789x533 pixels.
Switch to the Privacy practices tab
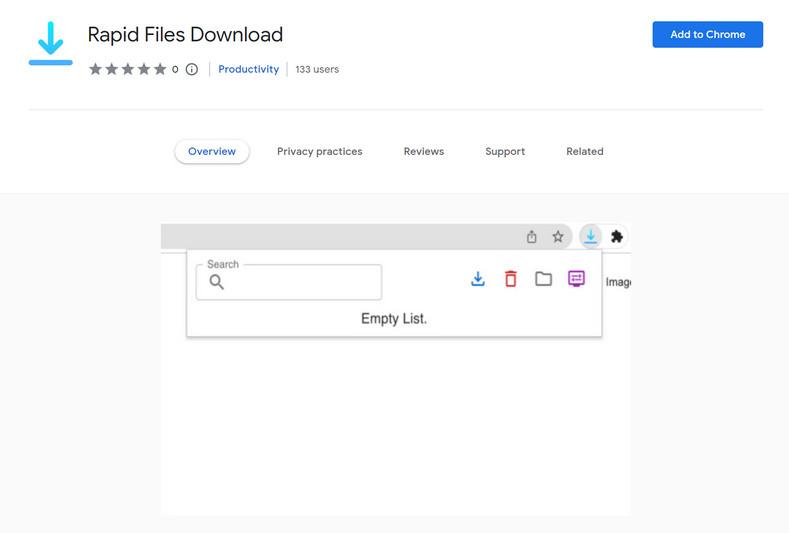point(320,151)
